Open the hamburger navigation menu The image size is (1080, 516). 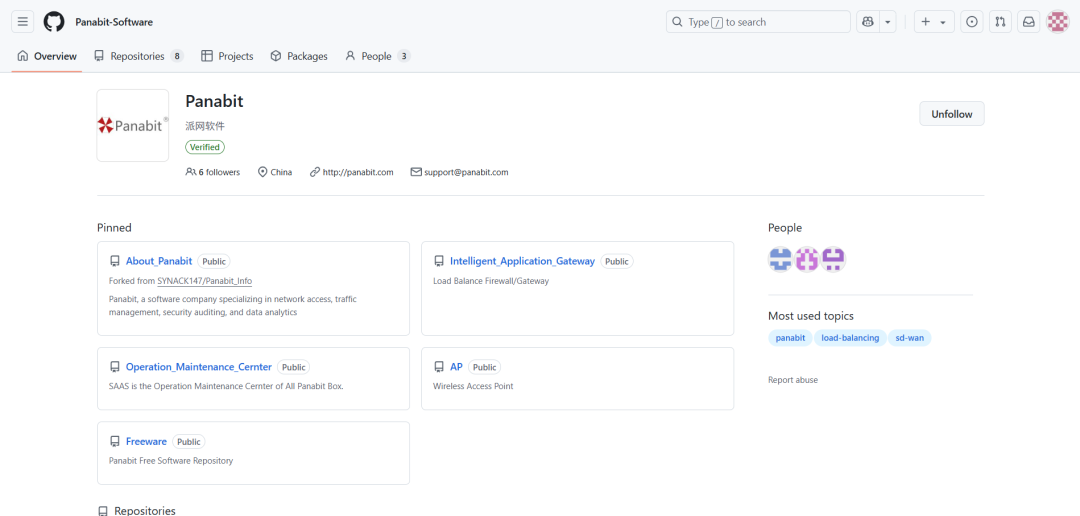(x=23, y=22)
